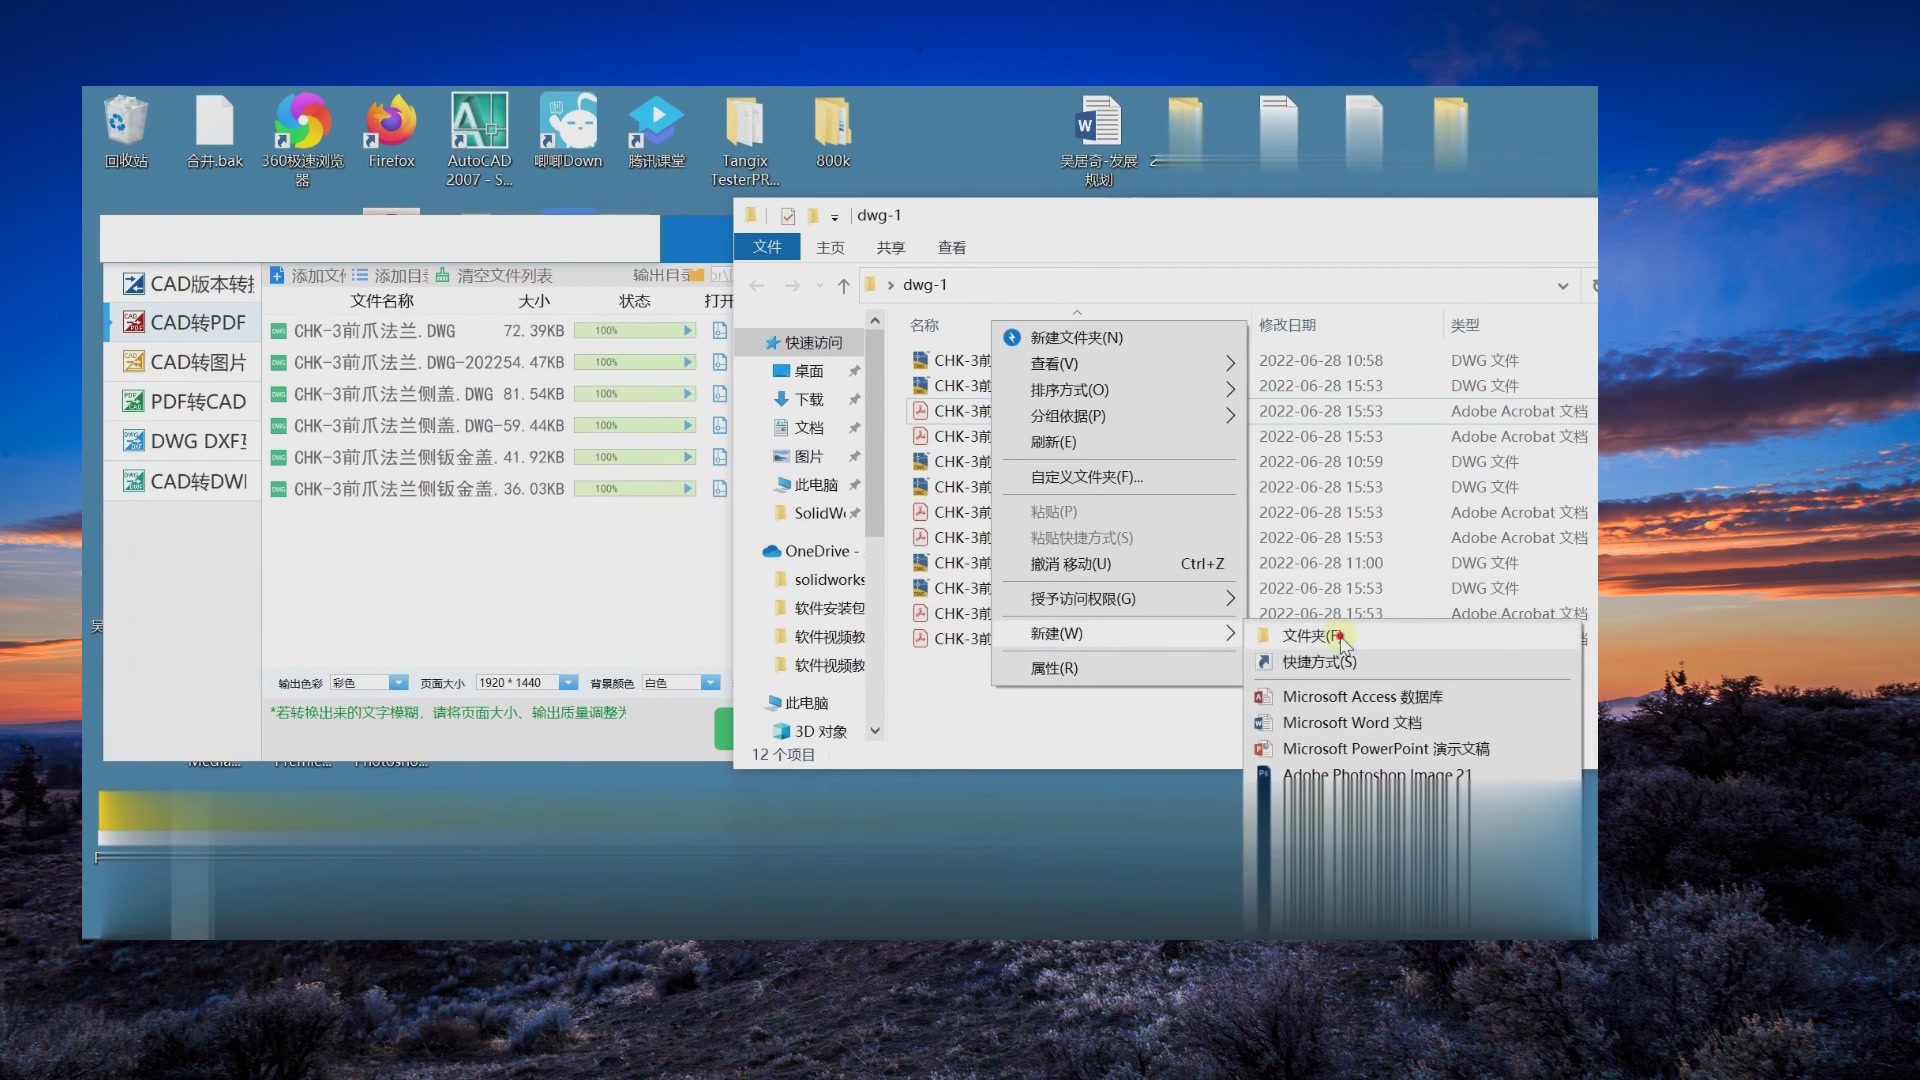Image resolution: width=1920 pixels, height=1080 pixels.
Task: Click the navigation pane scrollbar down arrow
Action: coord(875,731)
